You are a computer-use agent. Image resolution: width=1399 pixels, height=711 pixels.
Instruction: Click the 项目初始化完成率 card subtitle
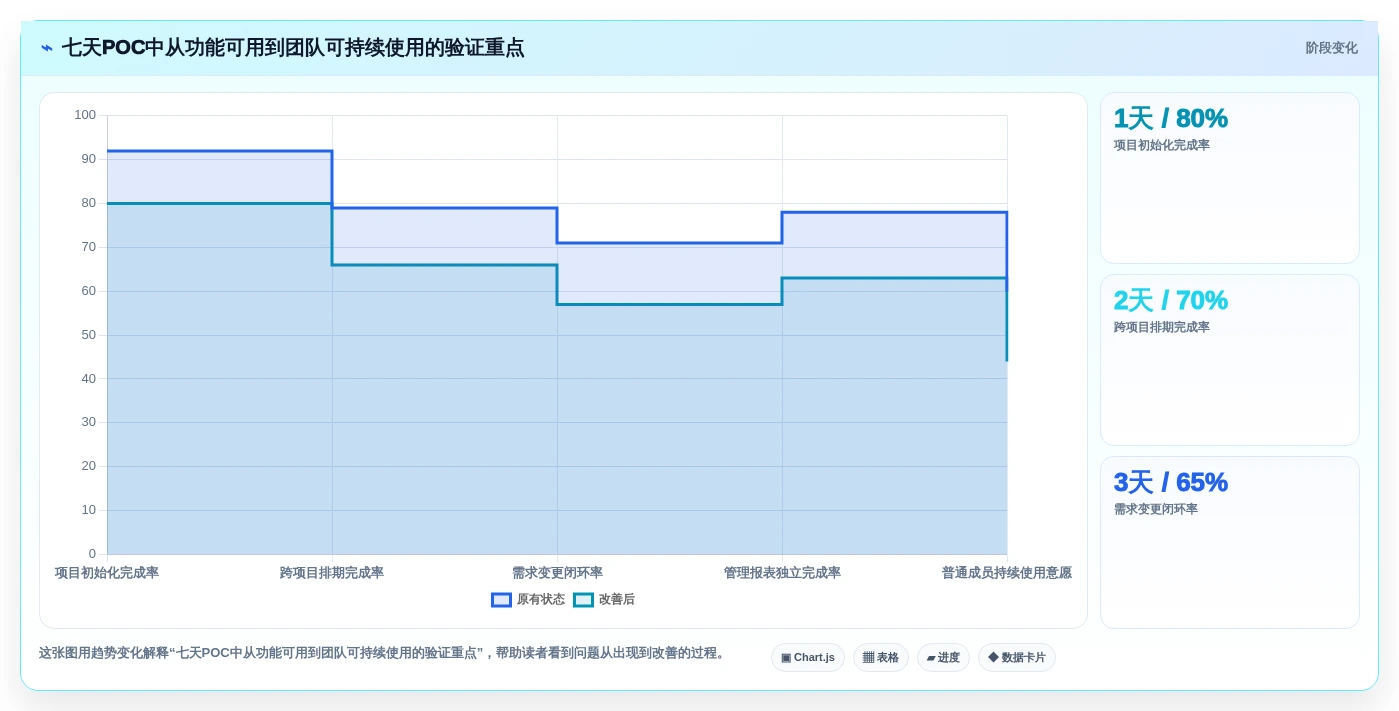pyautogui.click(x=1161, y=145)
